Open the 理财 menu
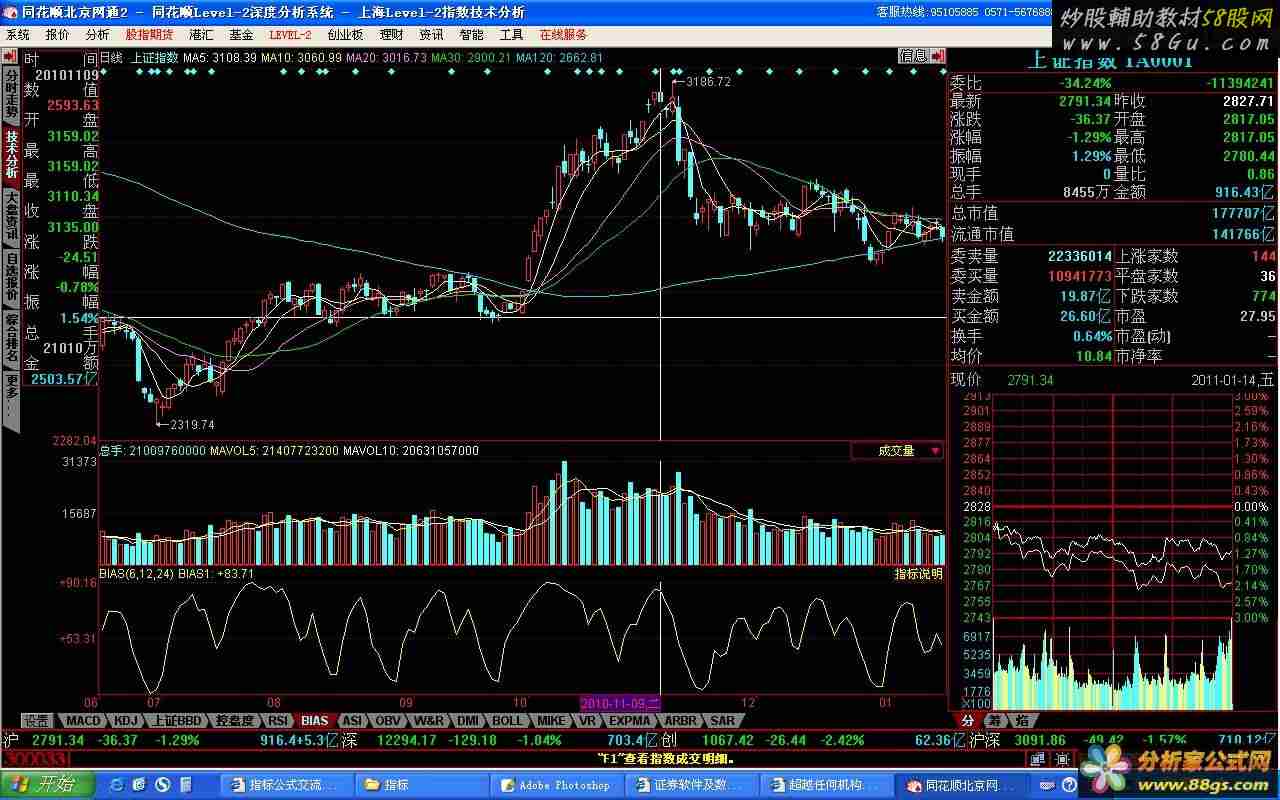 click(x=391, y=34)
